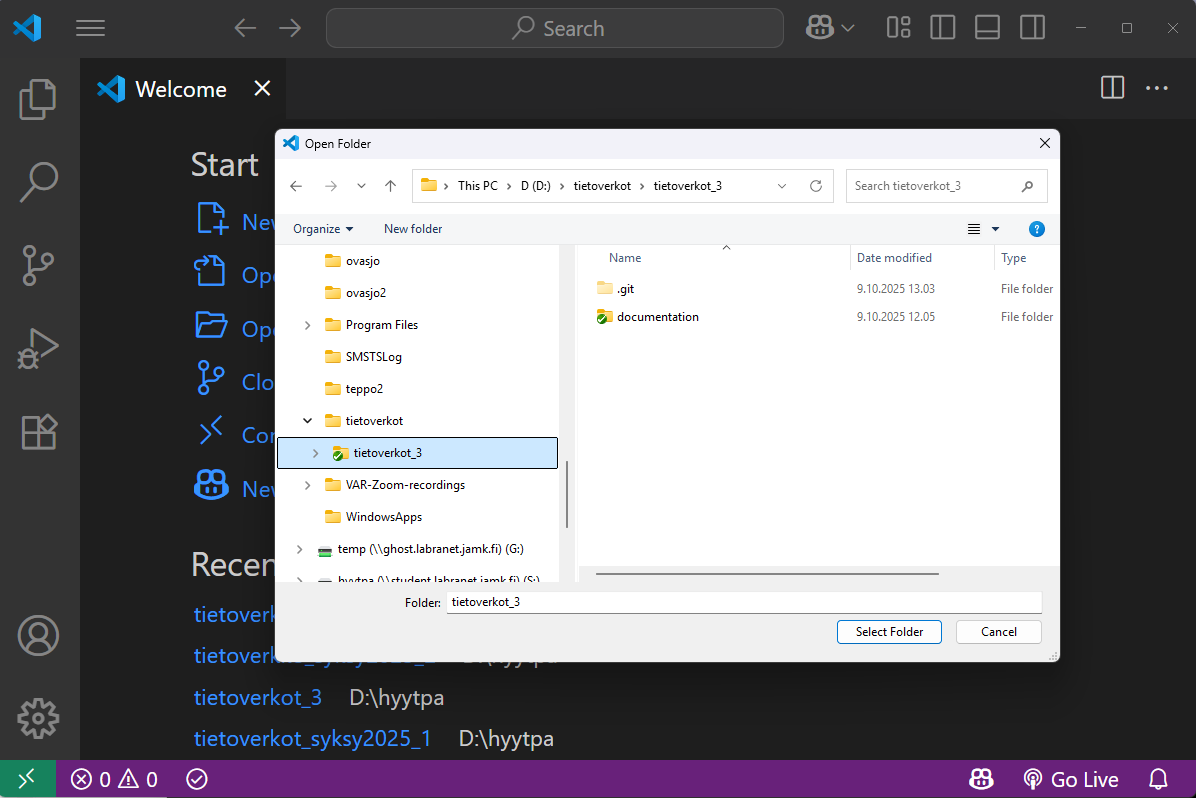The height and width of the screenshot is (798, 1196).
Task: Open the Organize menu
Action: click(x=322, y=229)
